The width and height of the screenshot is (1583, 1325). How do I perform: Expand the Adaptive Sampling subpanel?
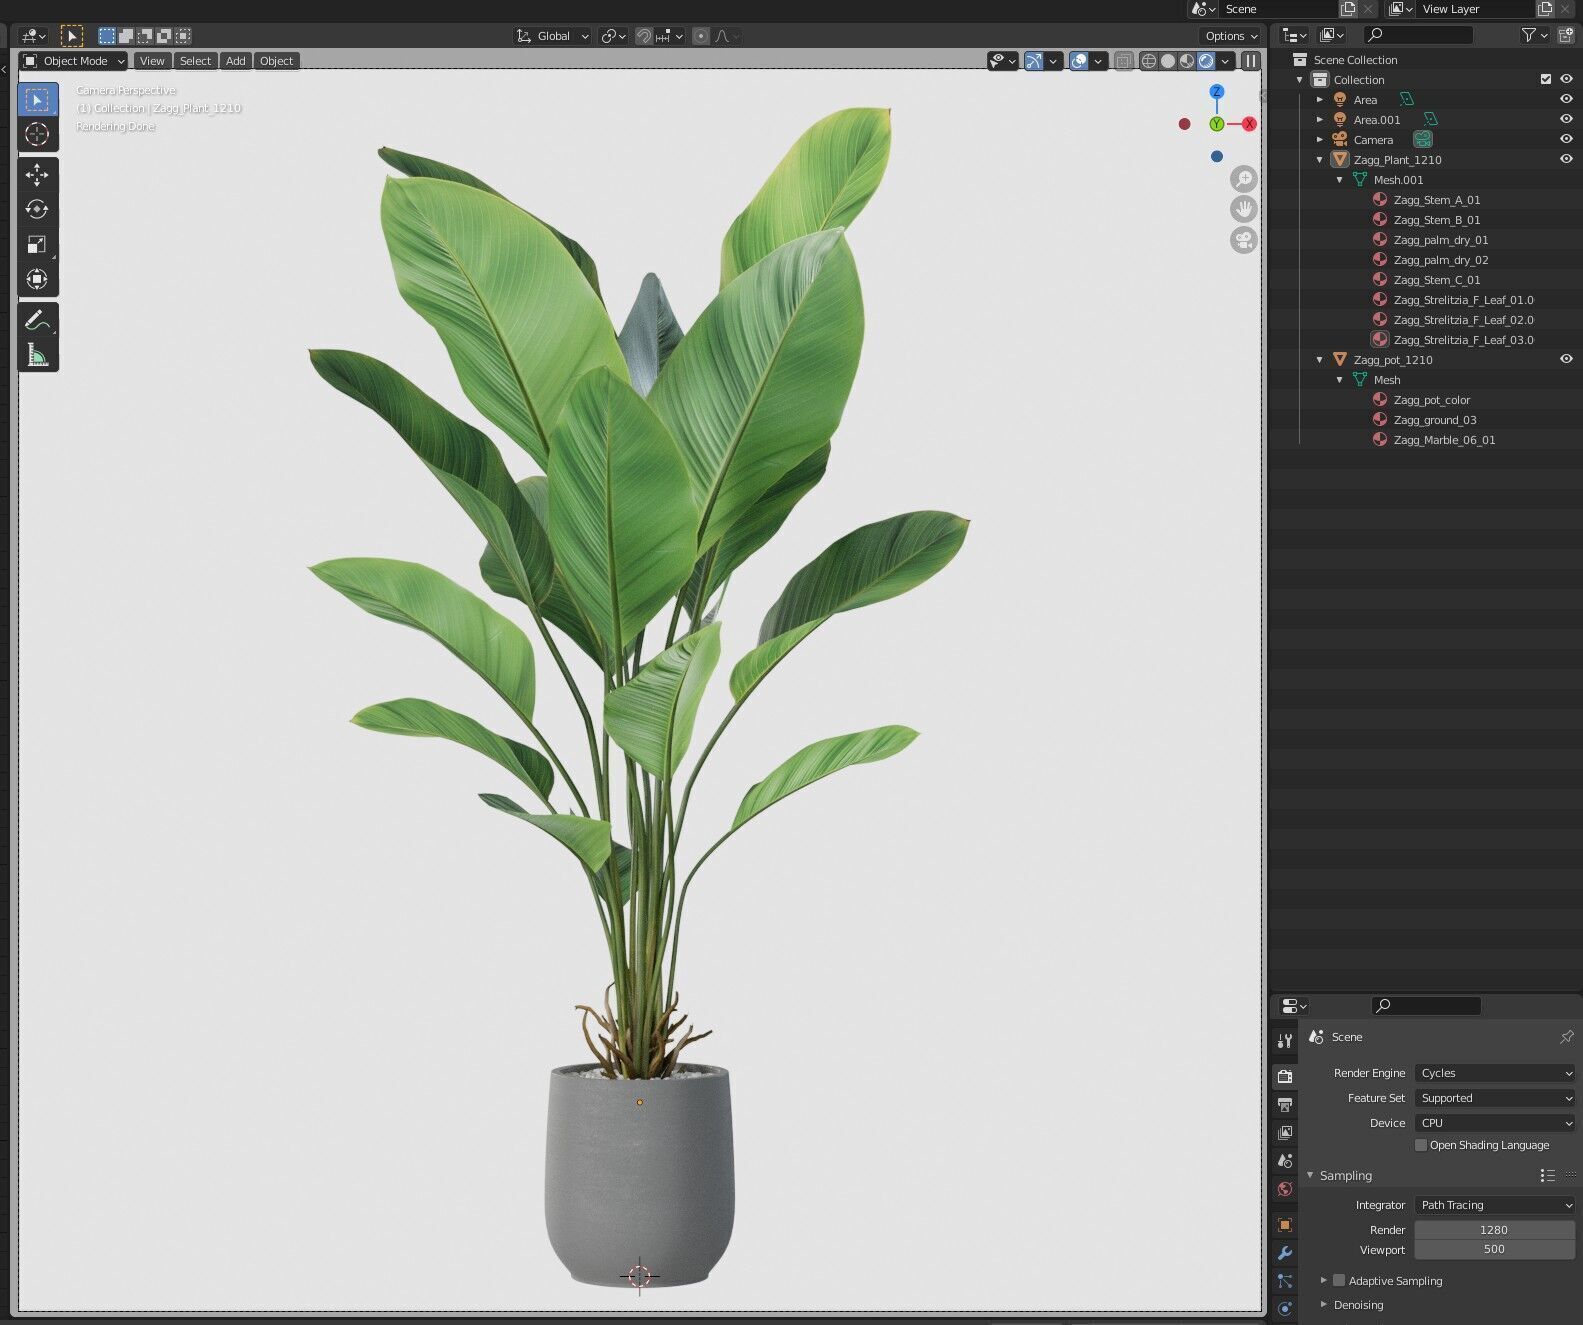[1324, 1280]
